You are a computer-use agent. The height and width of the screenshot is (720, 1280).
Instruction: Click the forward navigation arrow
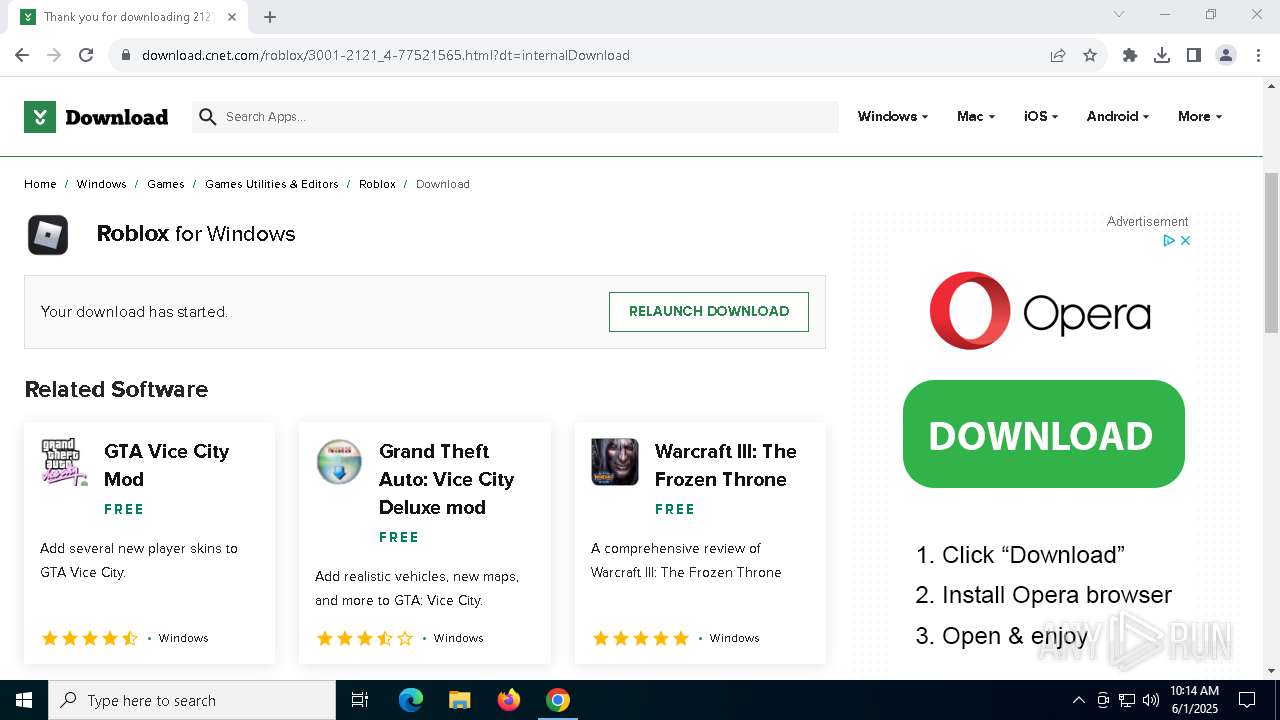click(54, 55)
